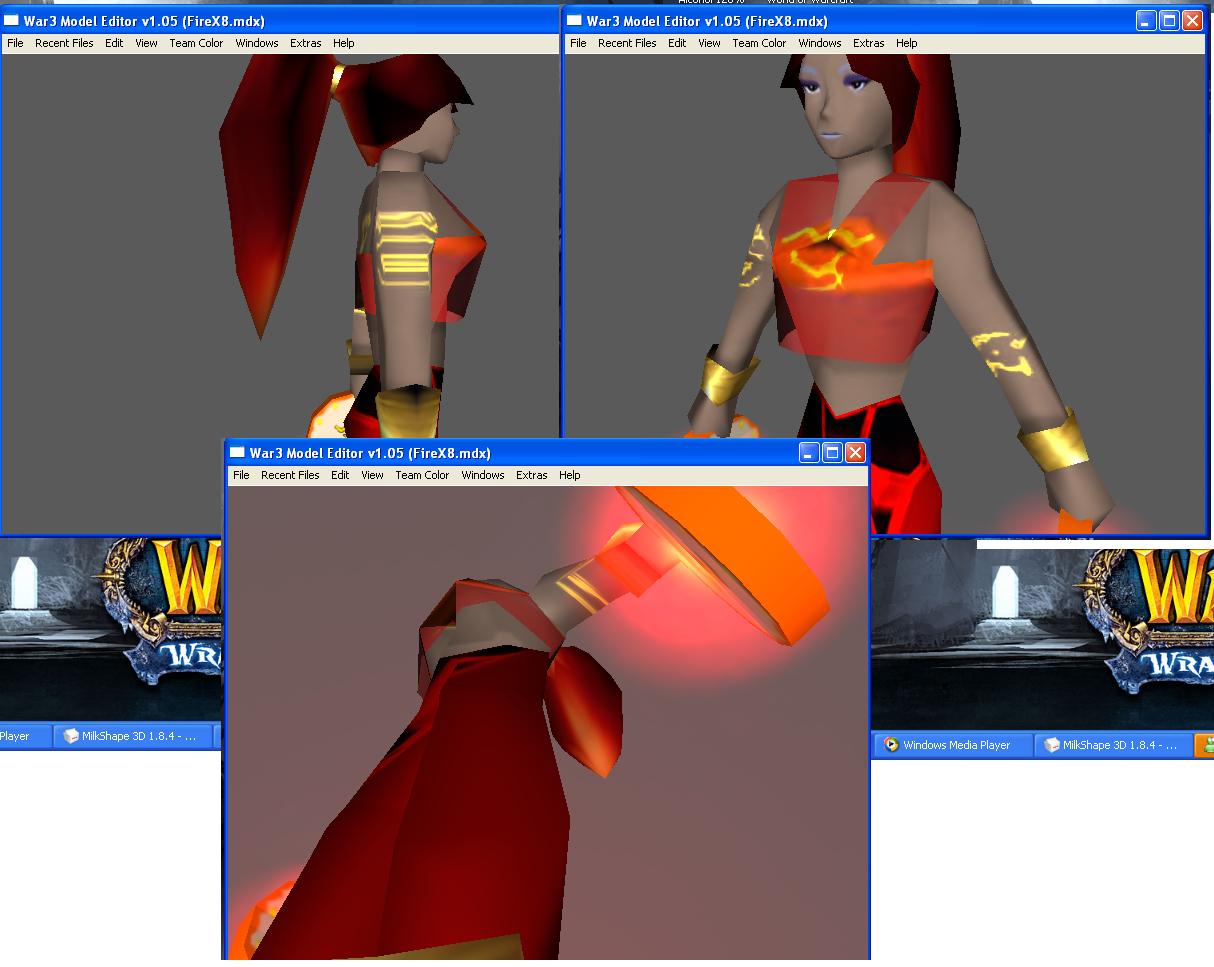Maximize the top-right War3 Model Editor window

click(1169, 20)
